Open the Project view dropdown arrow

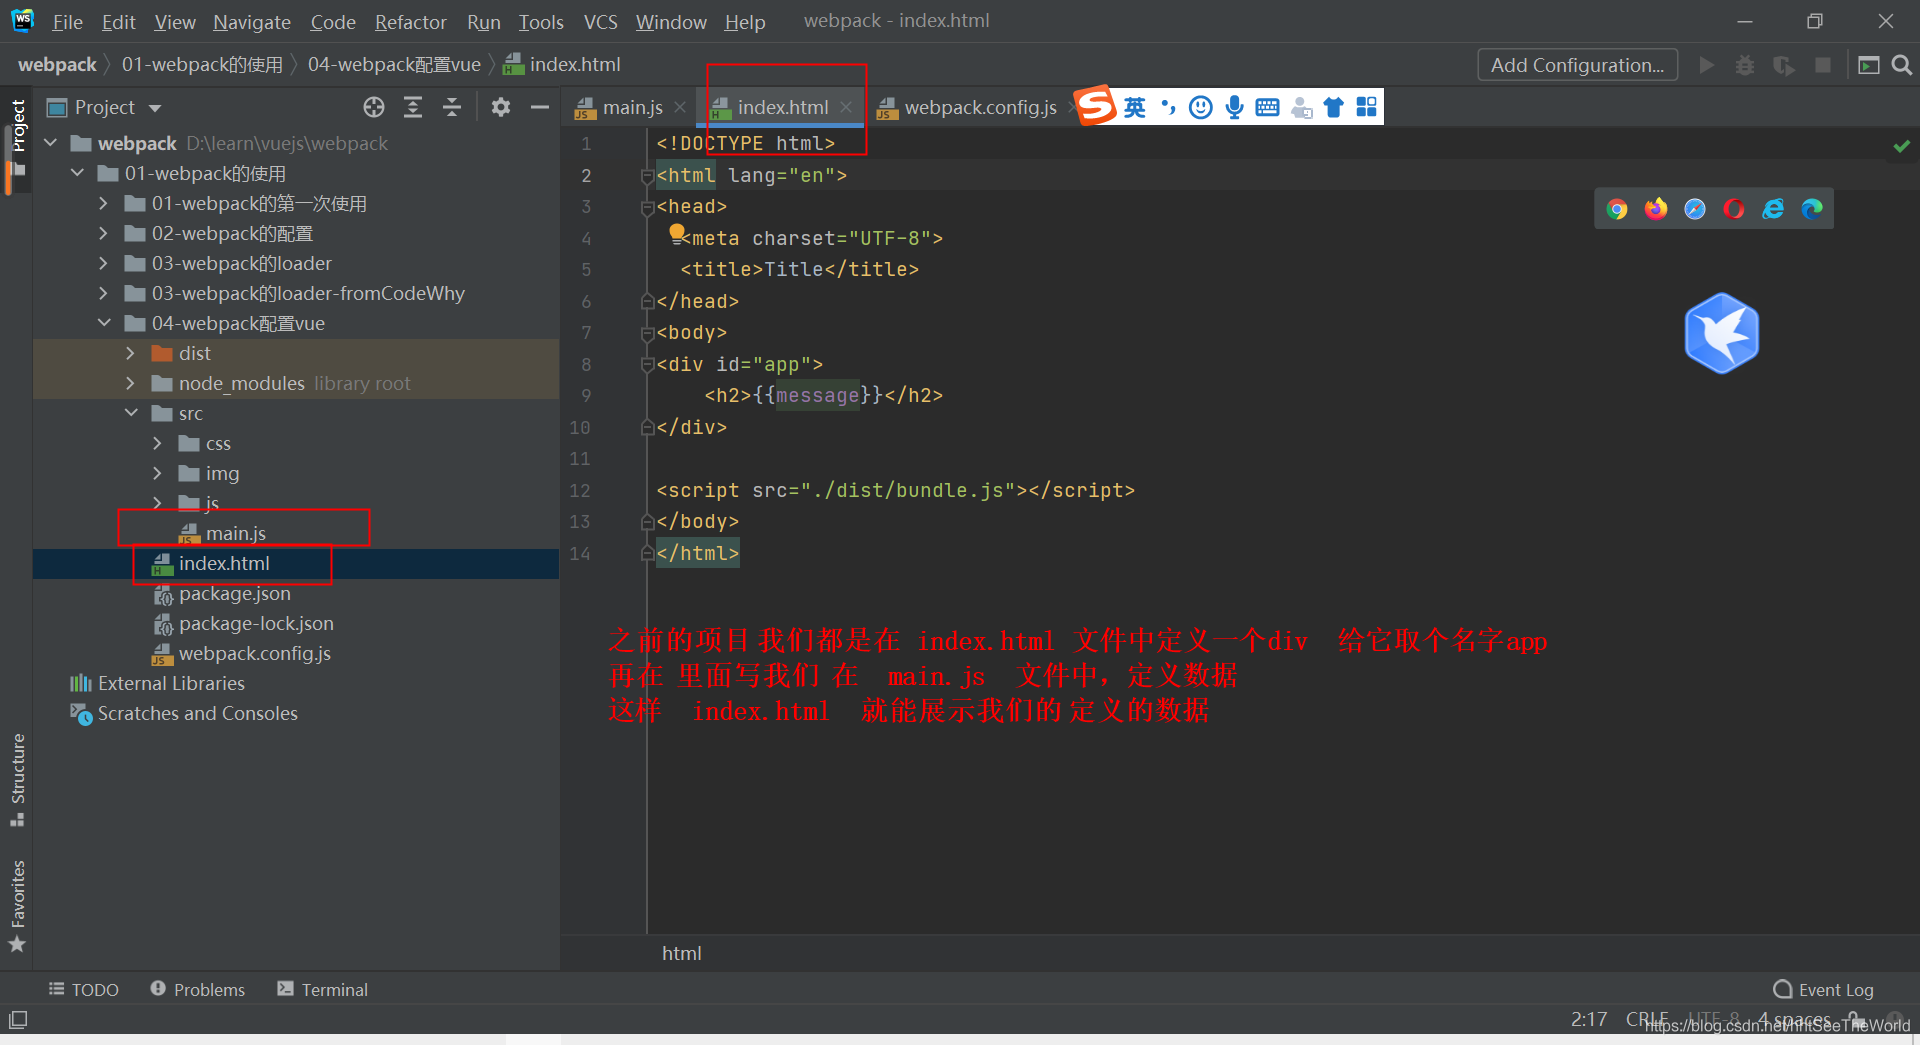[155, 108]
